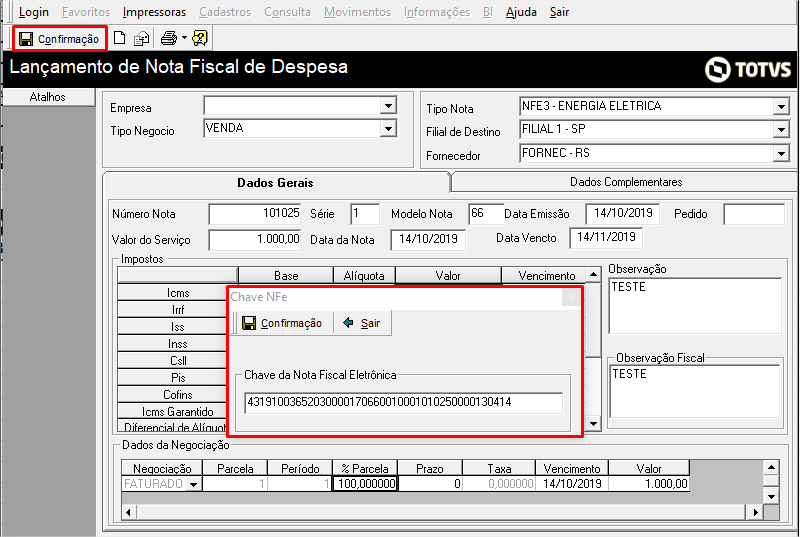800x537 pixels.
Task: Click the Observação text area
Action: [695, 305]
